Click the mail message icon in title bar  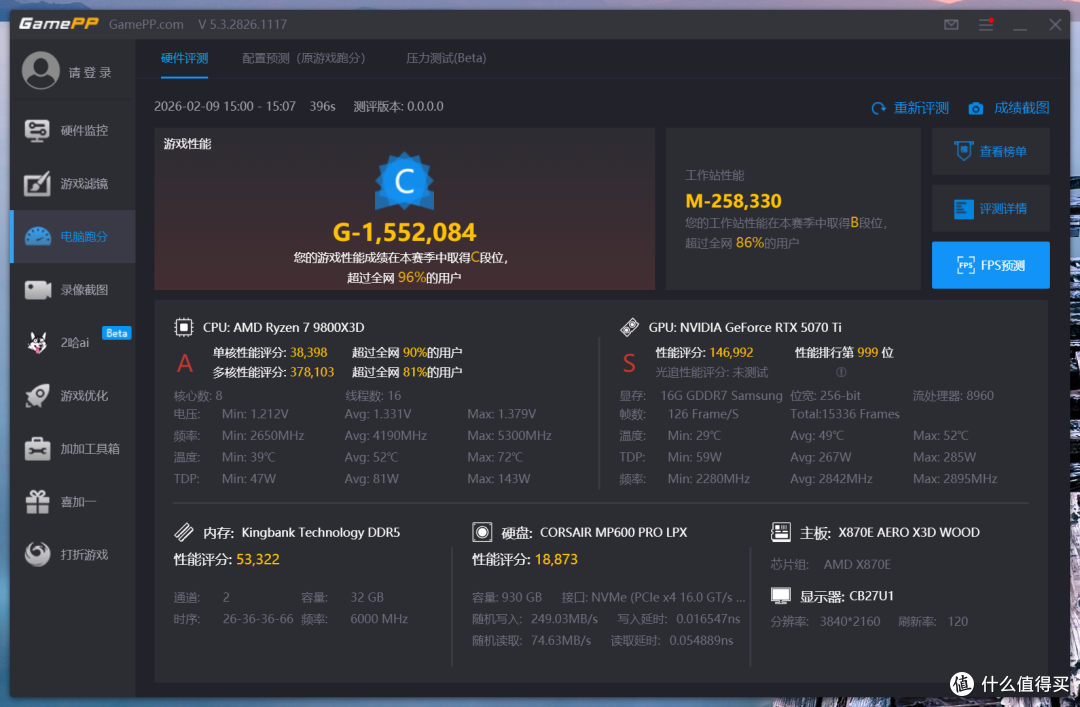coord(951,25)
